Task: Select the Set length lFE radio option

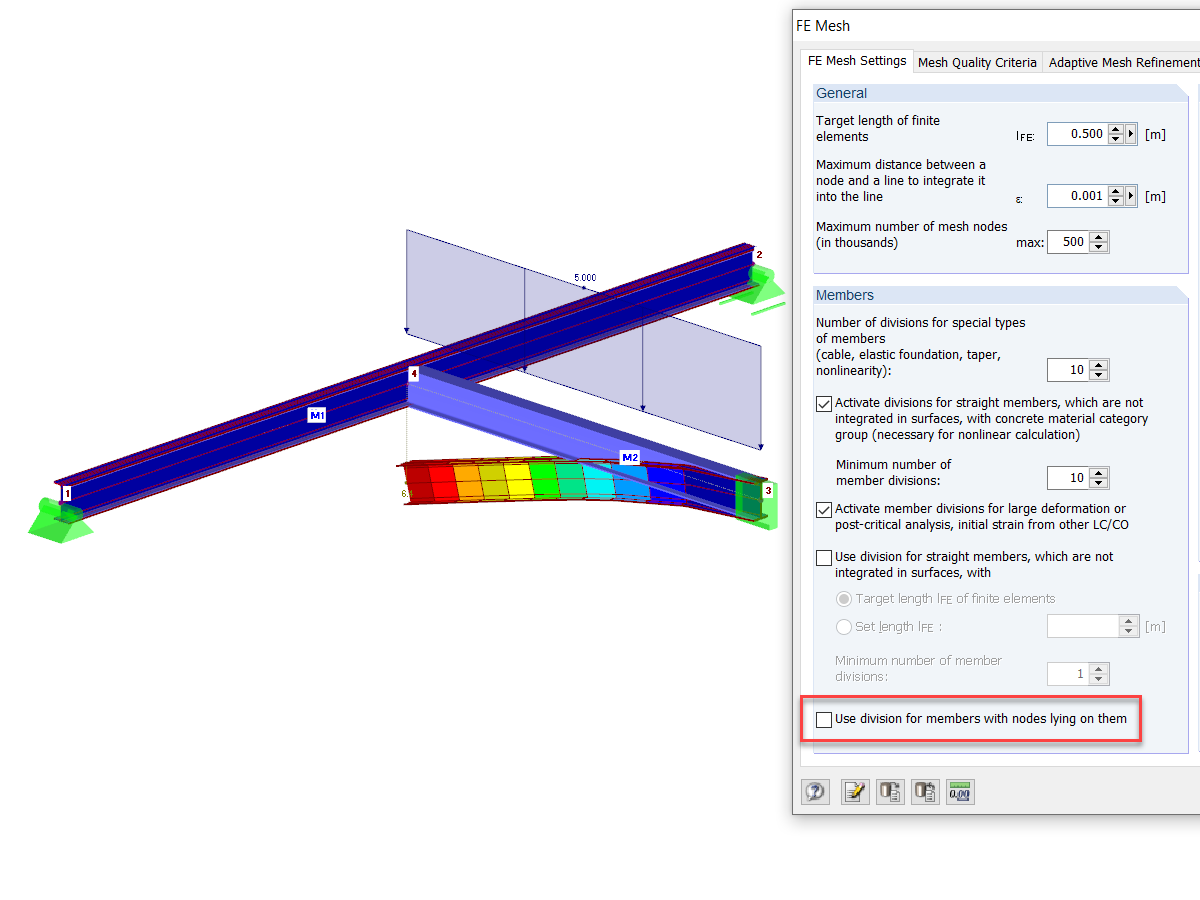Action: 843,627
